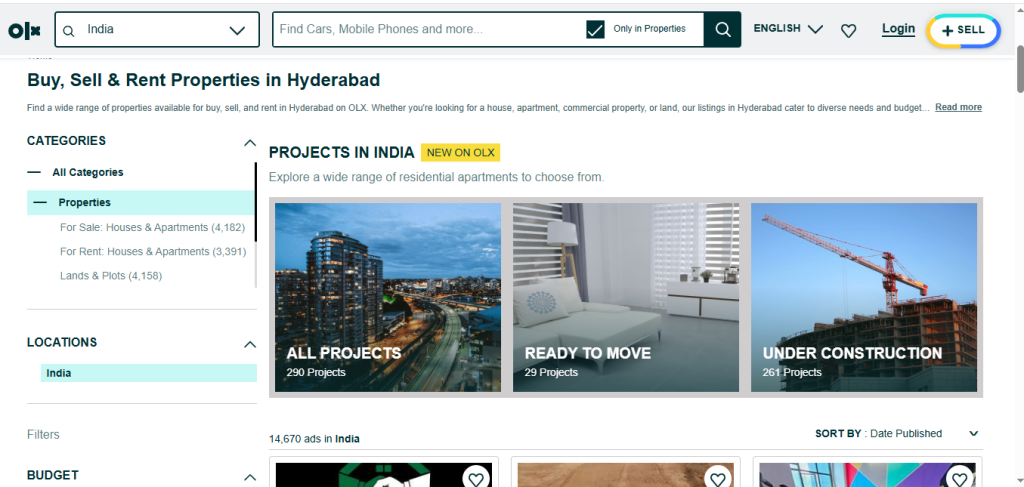Uncheck Only in Properties checkbox
Image resolution: width=1024 pixels, height=487 pixels.
point(595,29)
